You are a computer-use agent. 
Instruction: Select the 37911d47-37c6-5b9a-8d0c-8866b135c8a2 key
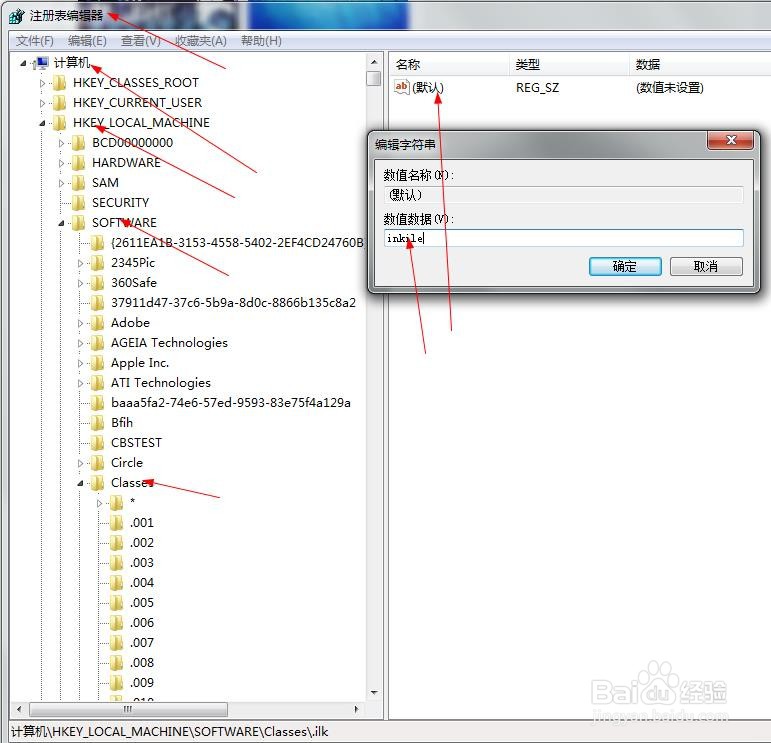pyautogui.click(x=234, y=303)
